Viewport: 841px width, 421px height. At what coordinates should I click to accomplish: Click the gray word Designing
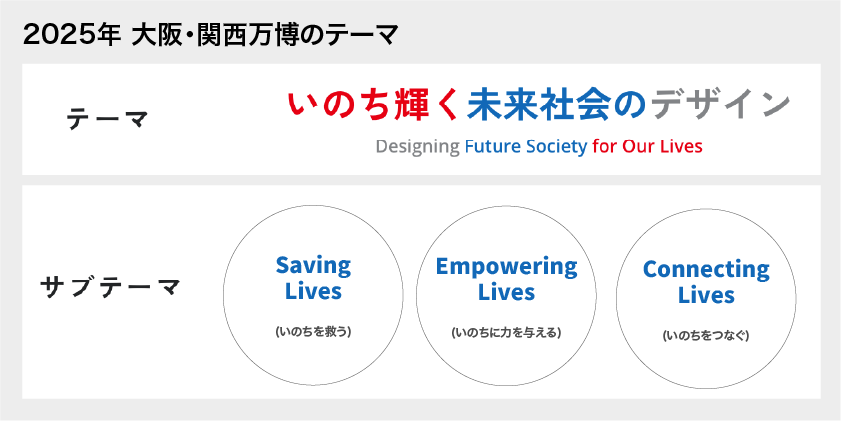click(x=417, y=147)
